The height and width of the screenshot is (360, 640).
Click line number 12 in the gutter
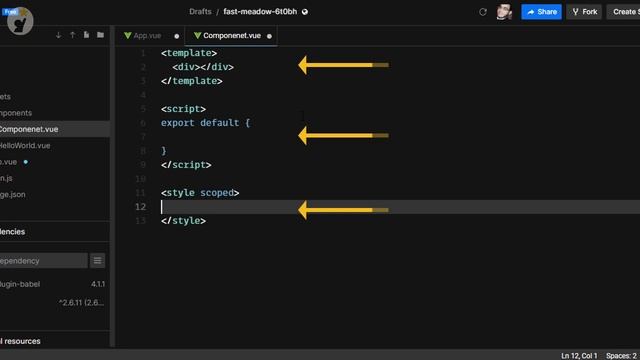[x=140, y=207]
